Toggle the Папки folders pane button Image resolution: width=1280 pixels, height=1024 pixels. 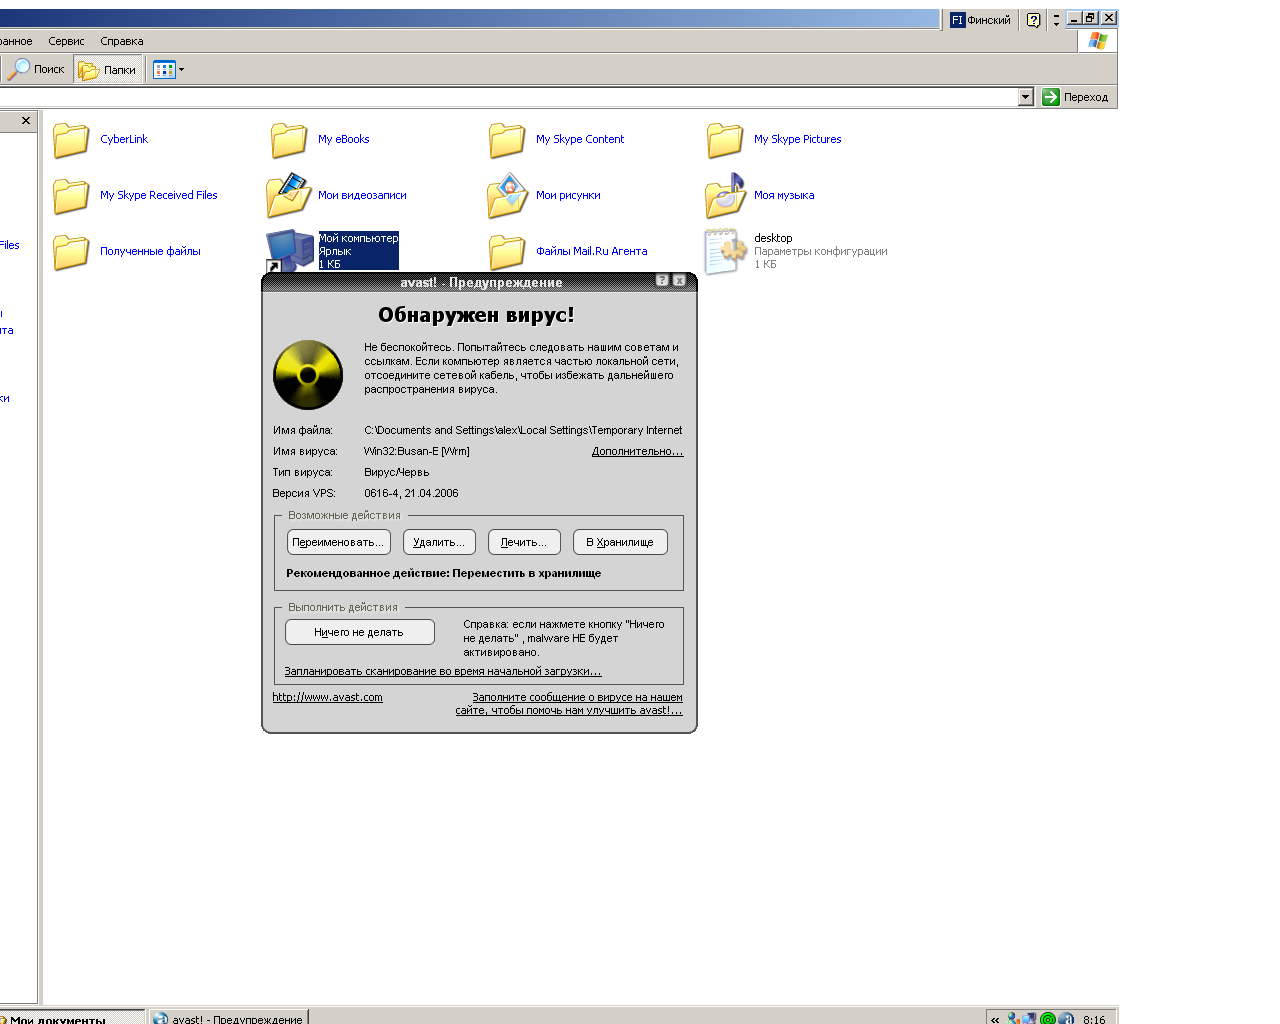108,70
